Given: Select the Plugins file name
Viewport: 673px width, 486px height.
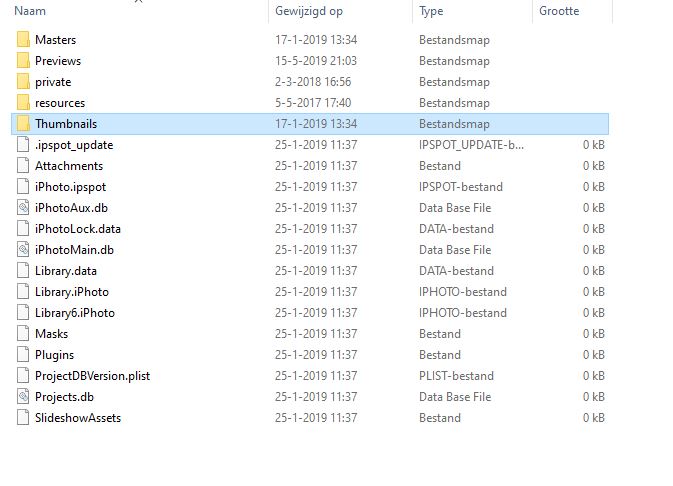Looking at the screenshot, I should click(55, 355).
